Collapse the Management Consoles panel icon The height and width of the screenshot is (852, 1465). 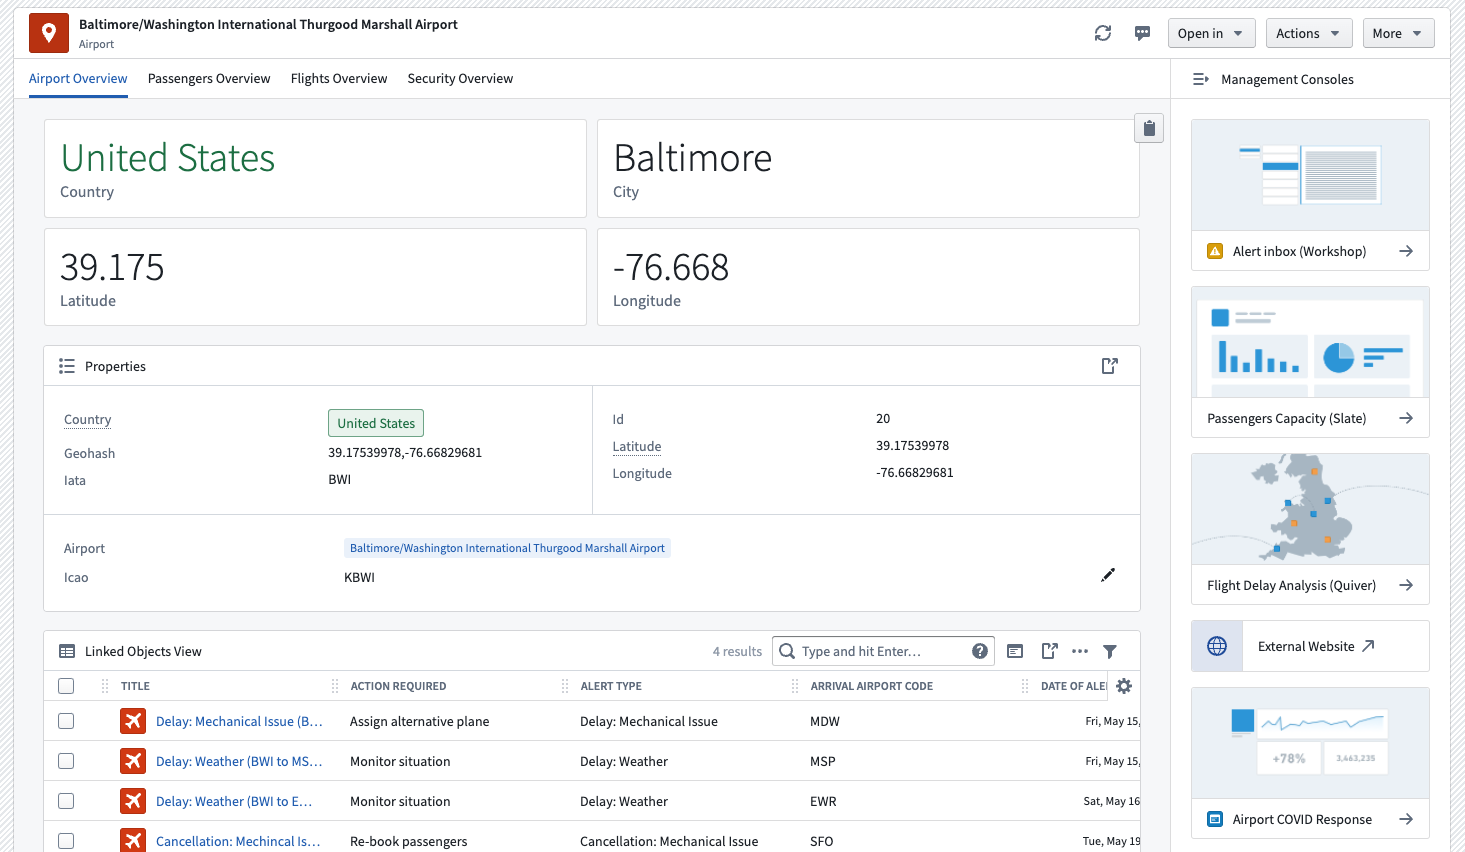[x=1201, y=79]
